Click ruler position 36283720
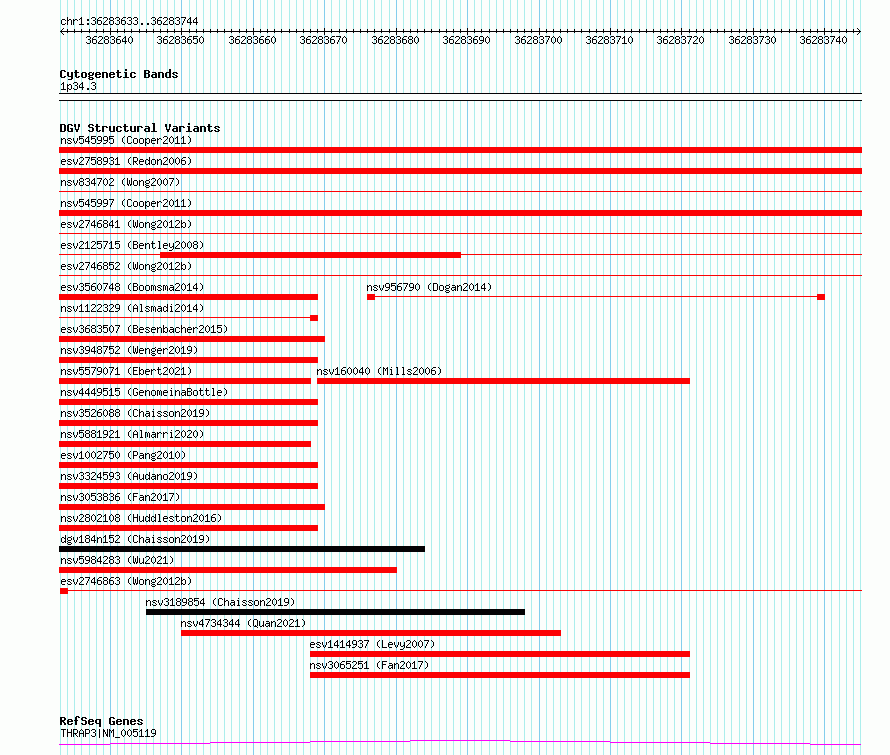Image resolution: width=890 pixels, height=755 pixels. [681, 40]
